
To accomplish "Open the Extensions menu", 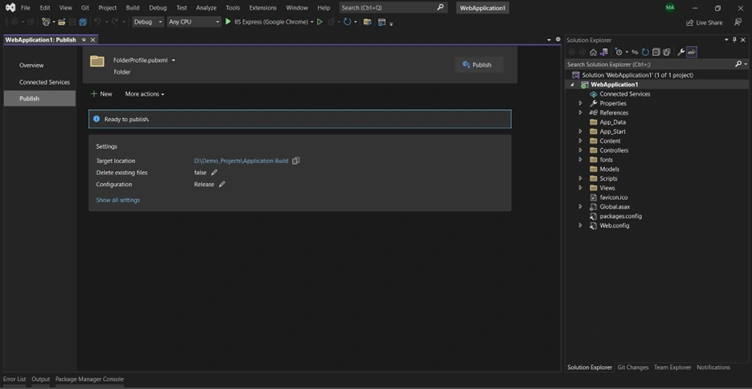I will pyautogui.click(x=263, y=8).
